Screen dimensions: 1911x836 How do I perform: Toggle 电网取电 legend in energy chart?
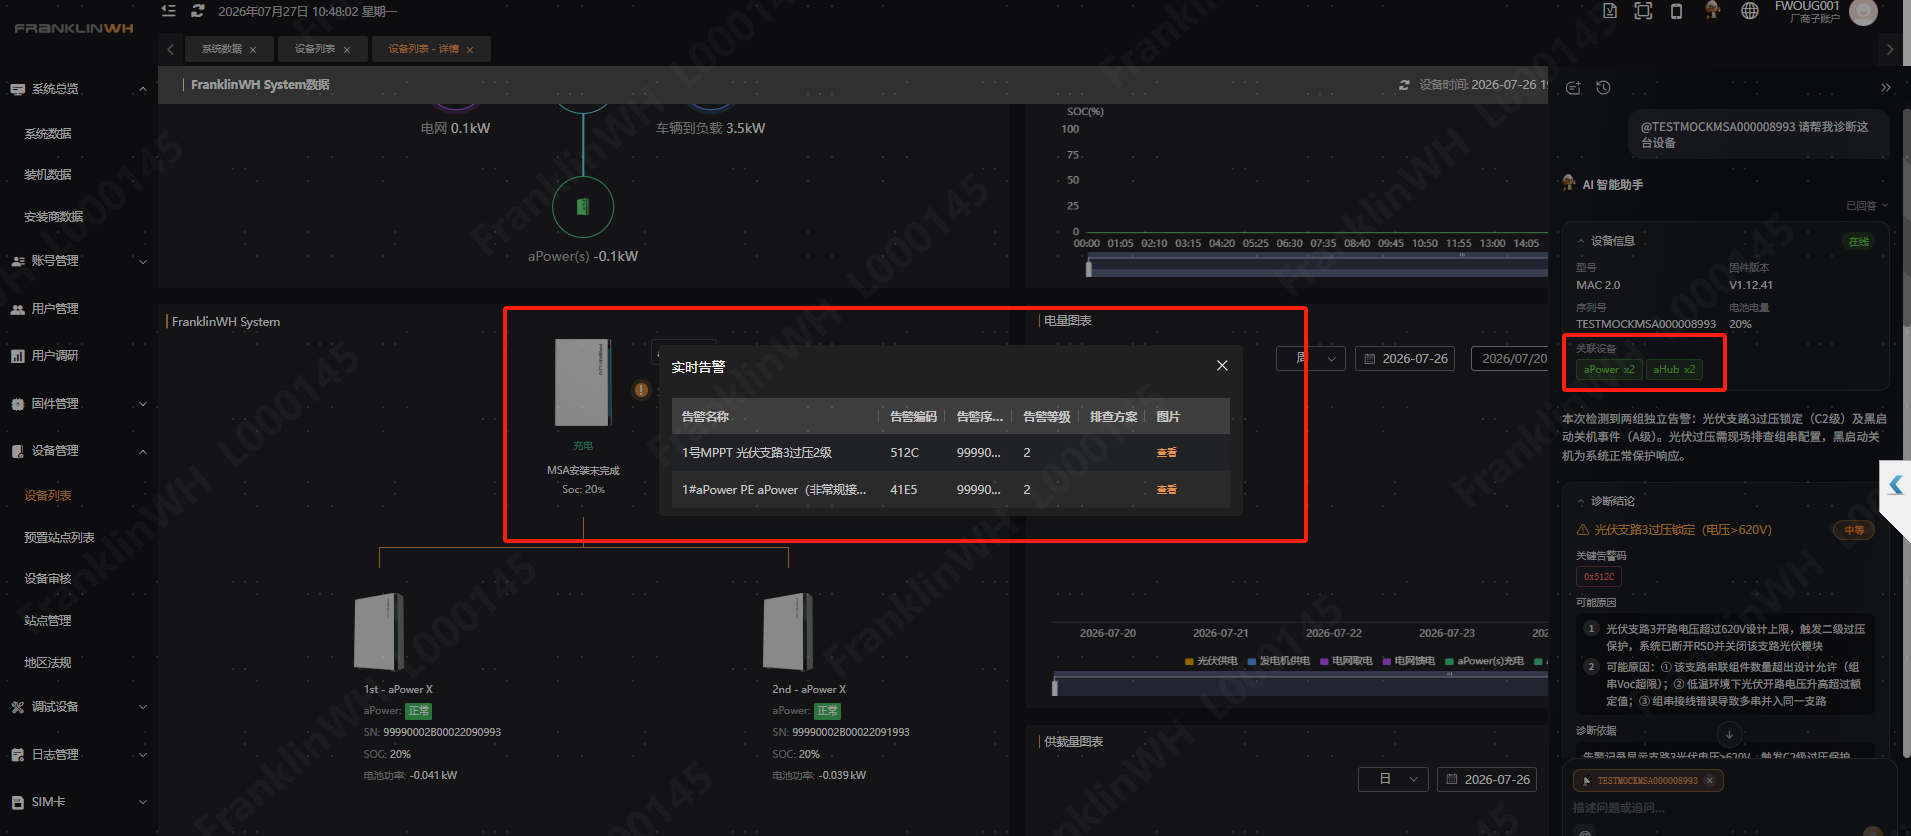click(x=1346, y=661)
